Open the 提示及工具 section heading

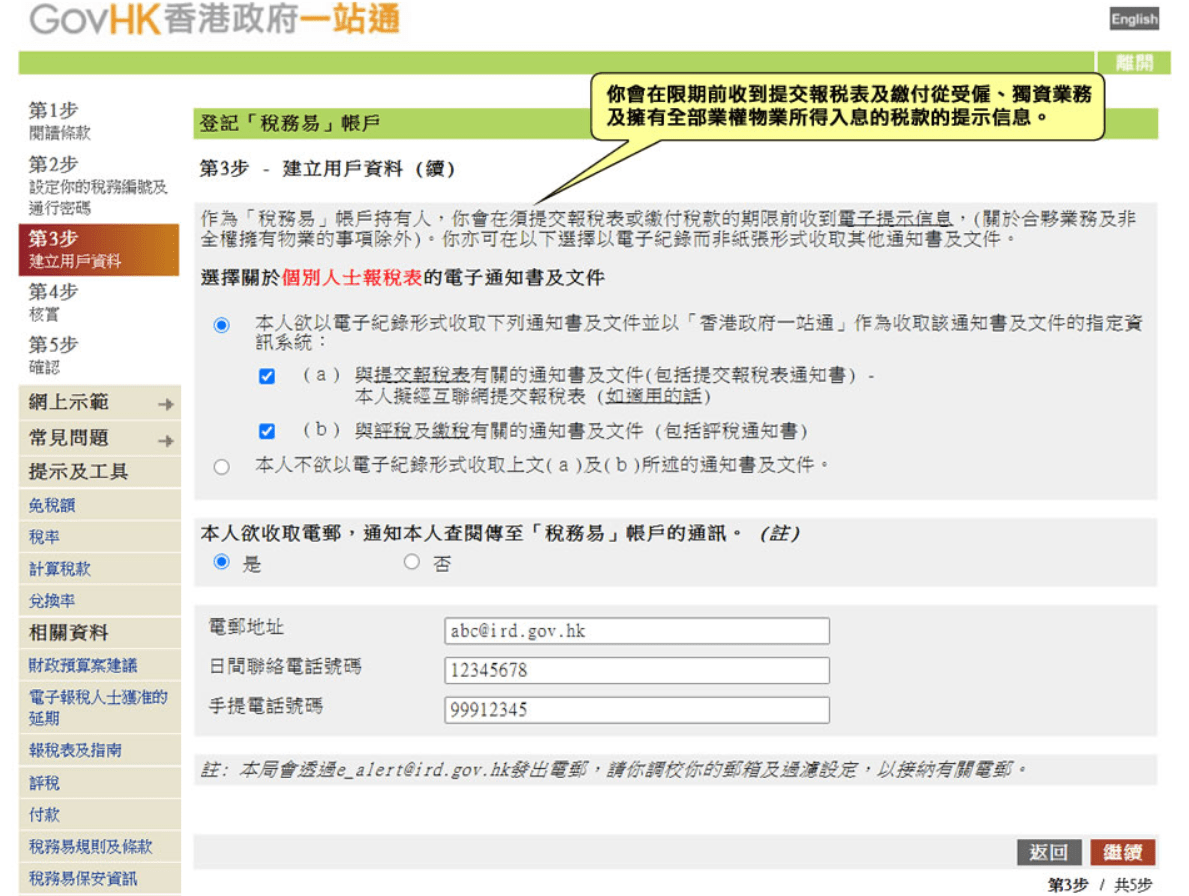[79, 471]
